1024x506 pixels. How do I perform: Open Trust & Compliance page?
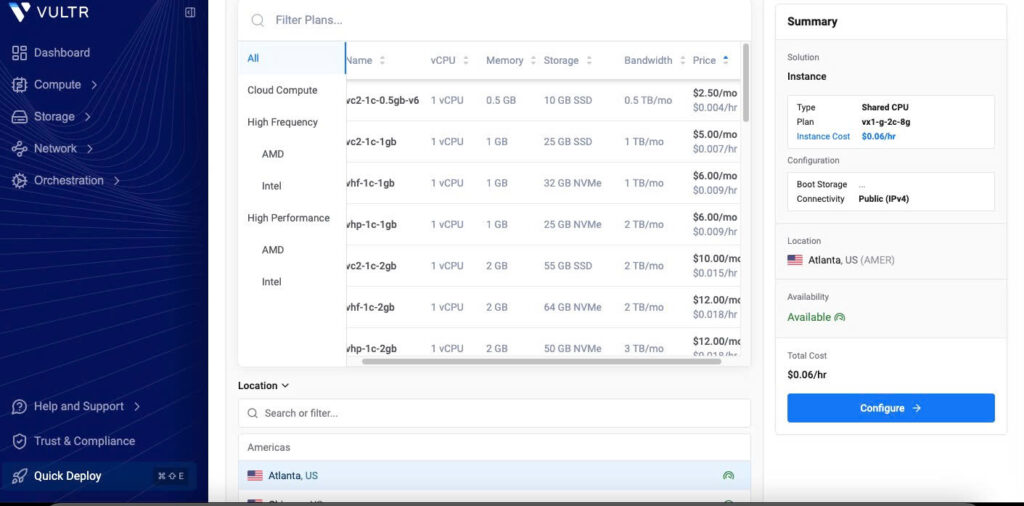(84, 441)
